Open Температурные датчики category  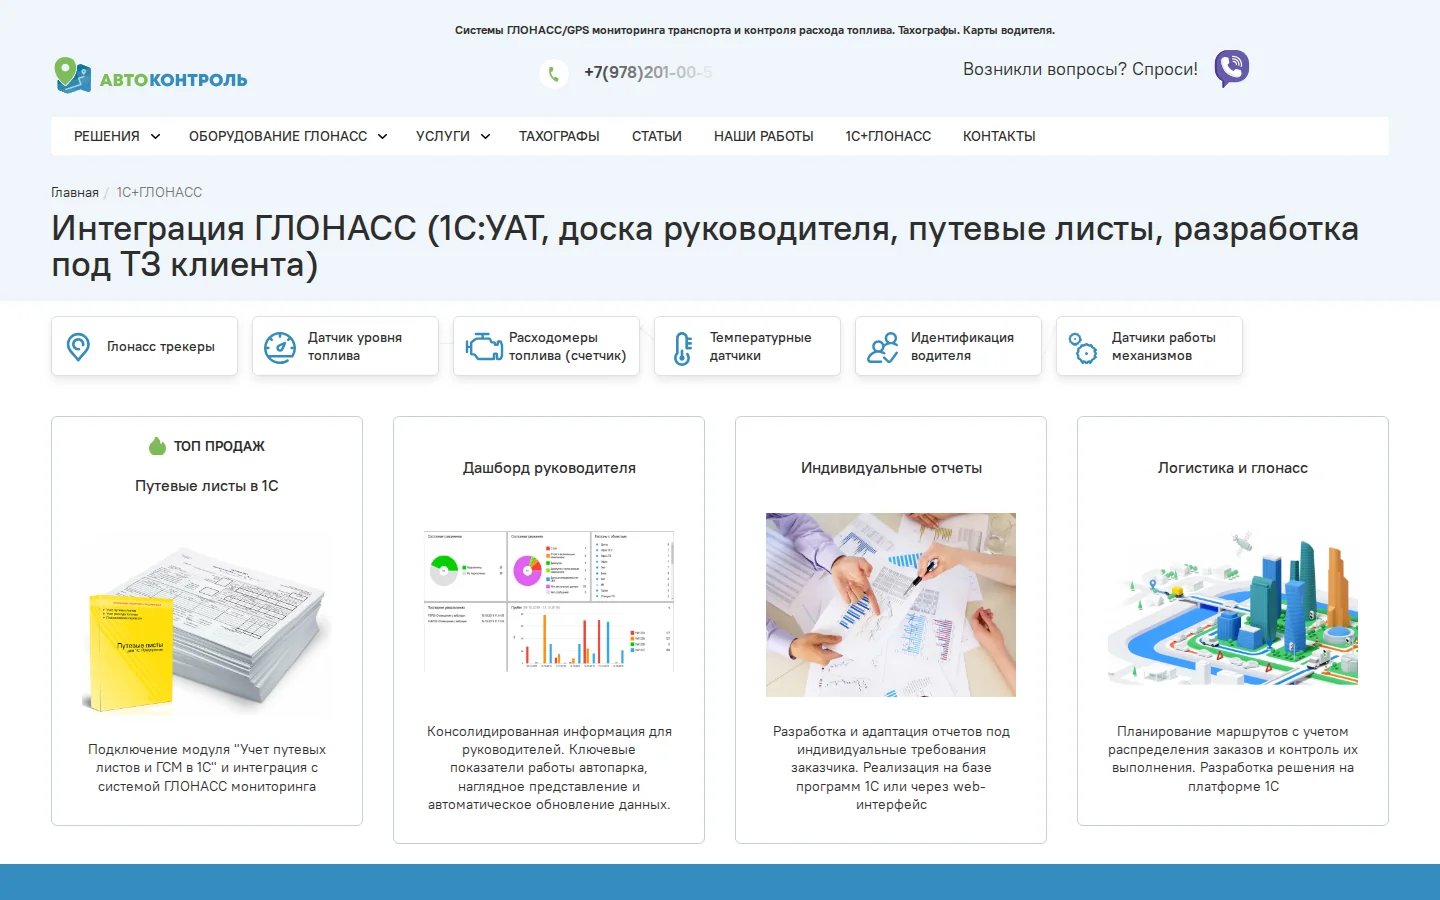pyautogui.click(x=747, y=346)
